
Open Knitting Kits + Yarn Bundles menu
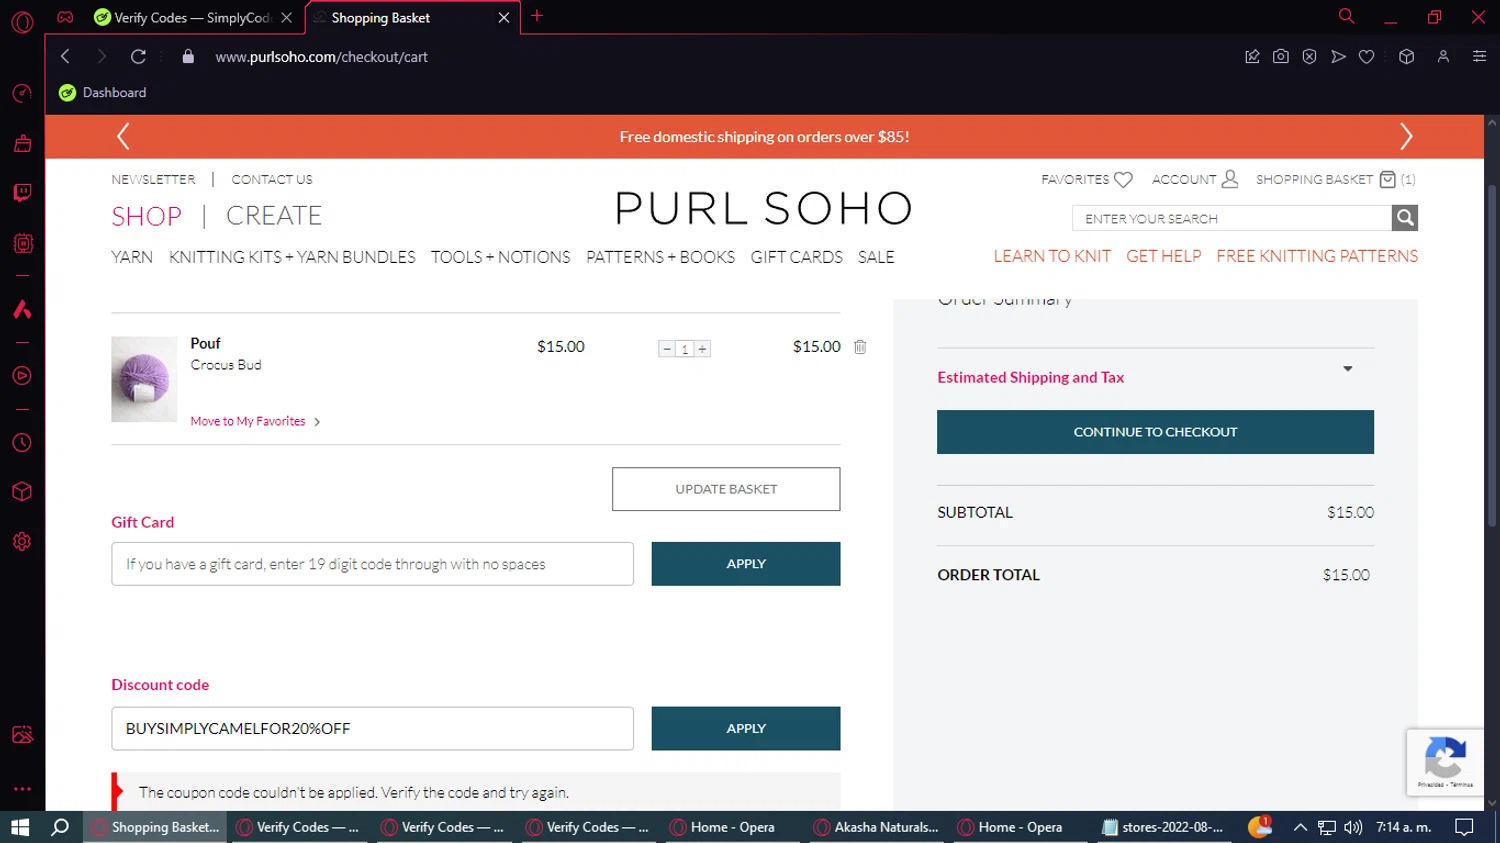tap(292, 257)
